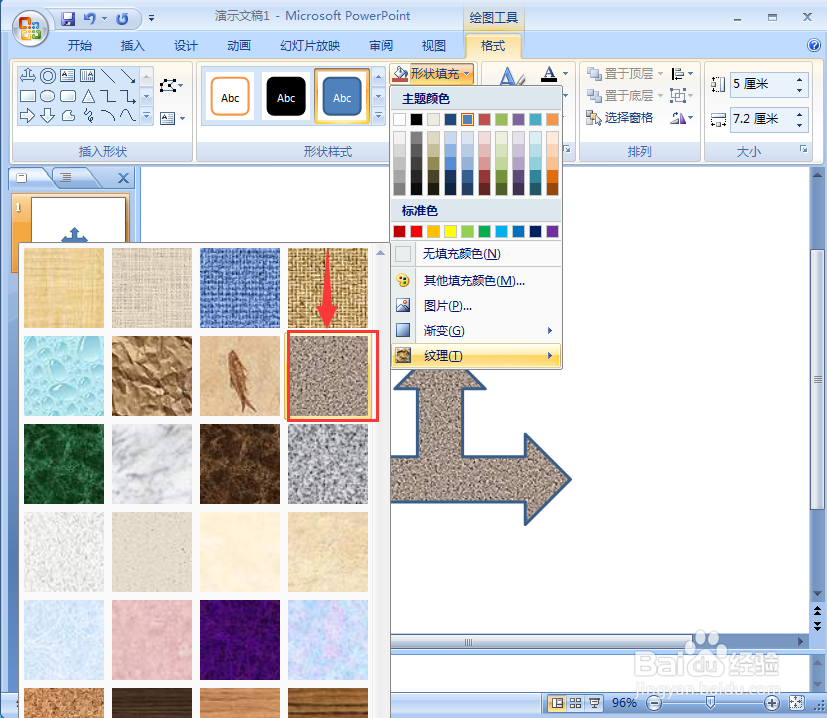Apply the blue denim texture
This screenshot has height=718, width=827.
240,288
